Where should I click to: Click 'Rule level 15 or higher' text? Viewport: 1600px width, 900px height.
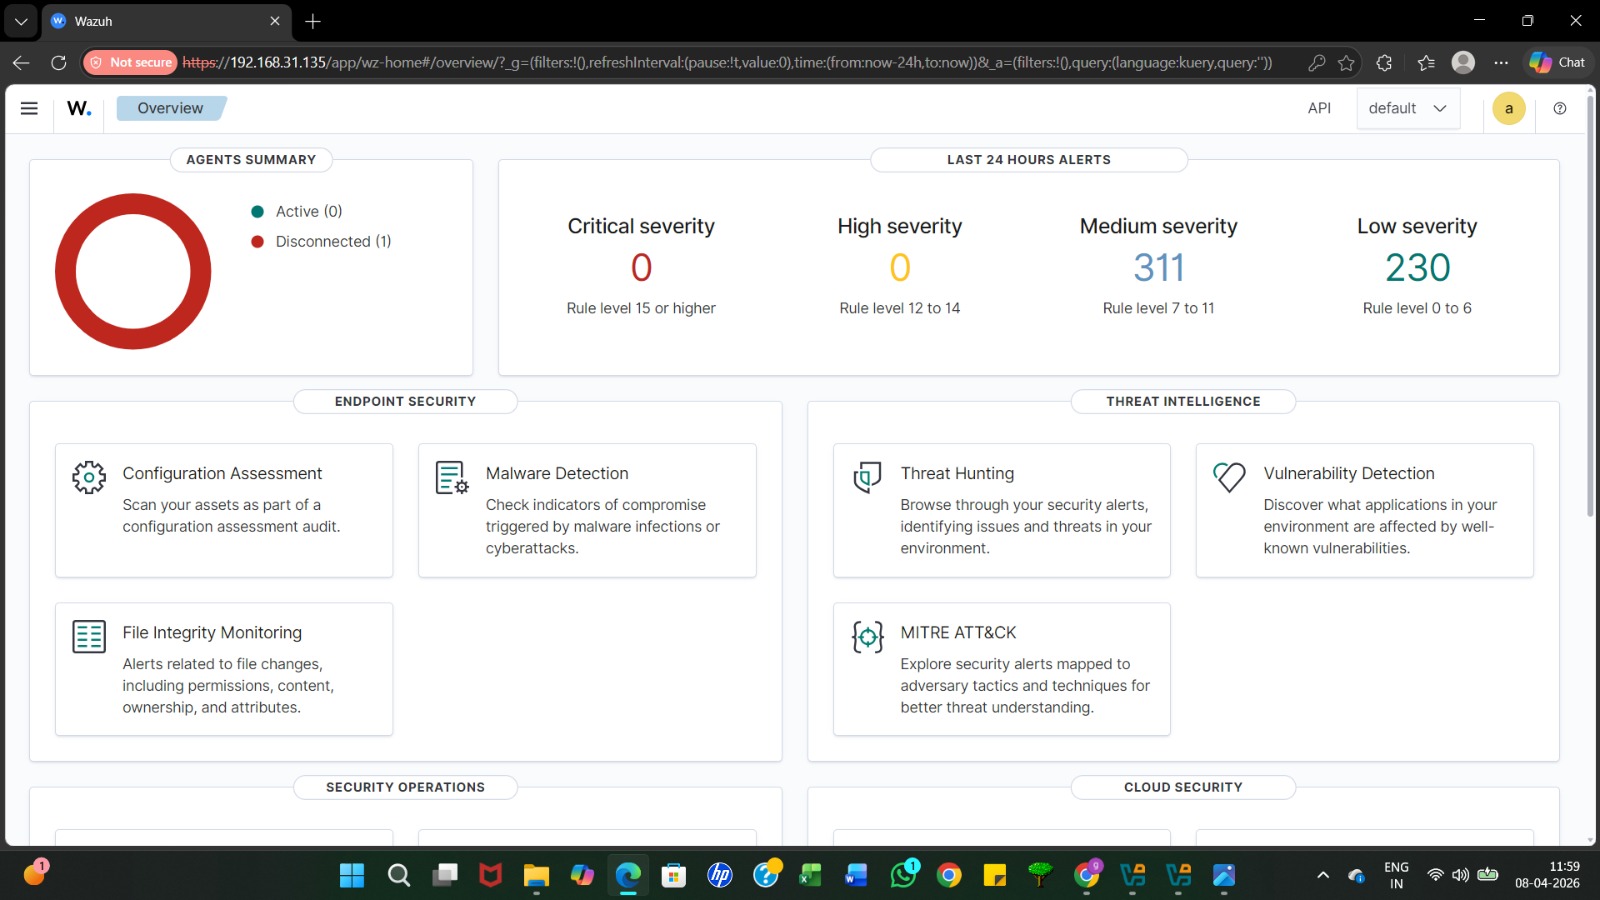641,308
